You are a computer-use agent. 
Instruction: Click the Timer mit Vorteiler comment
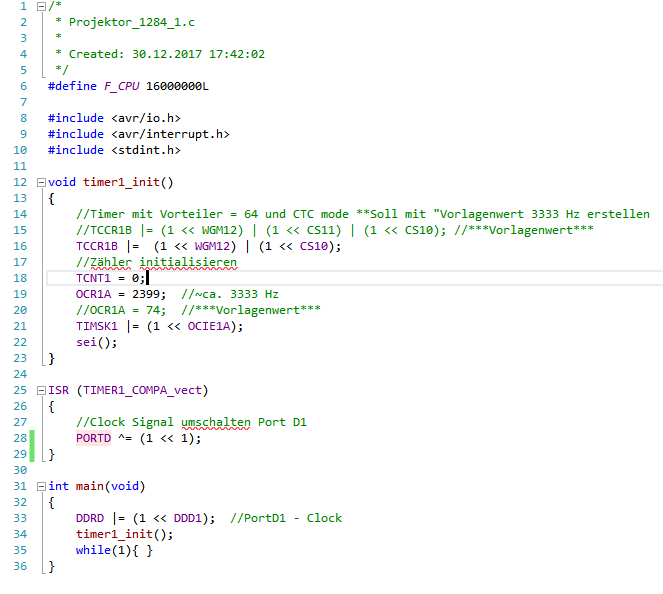coord(362,214)
